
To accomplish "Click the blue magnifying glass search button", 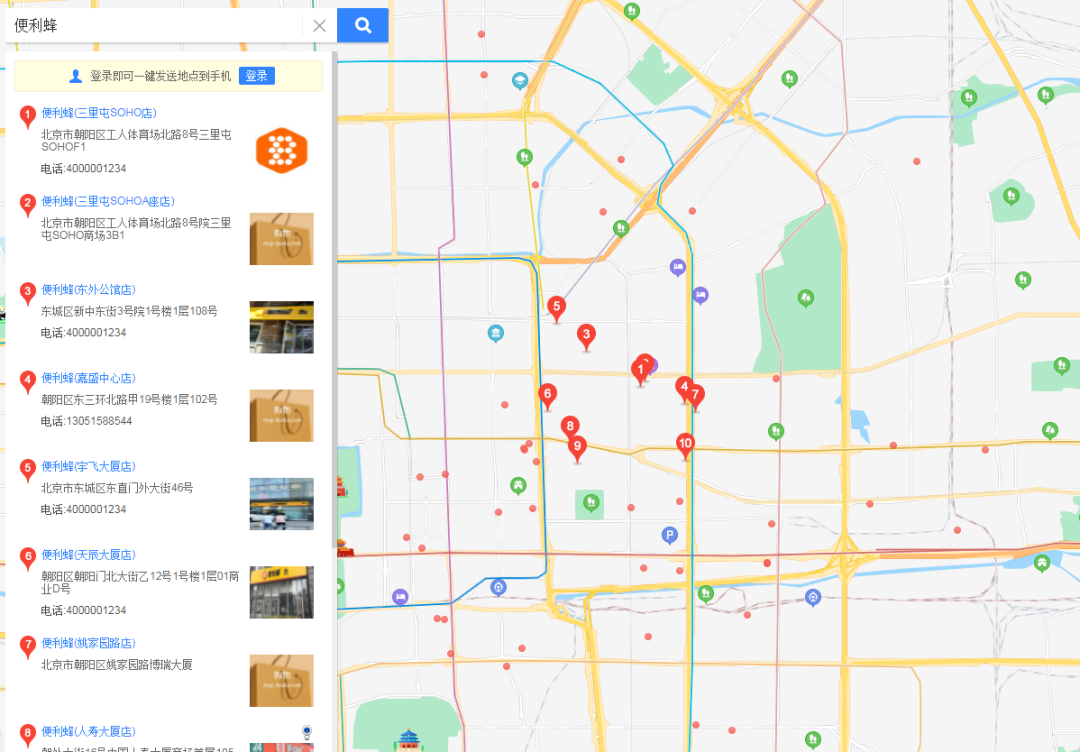I will click(362, 25).
